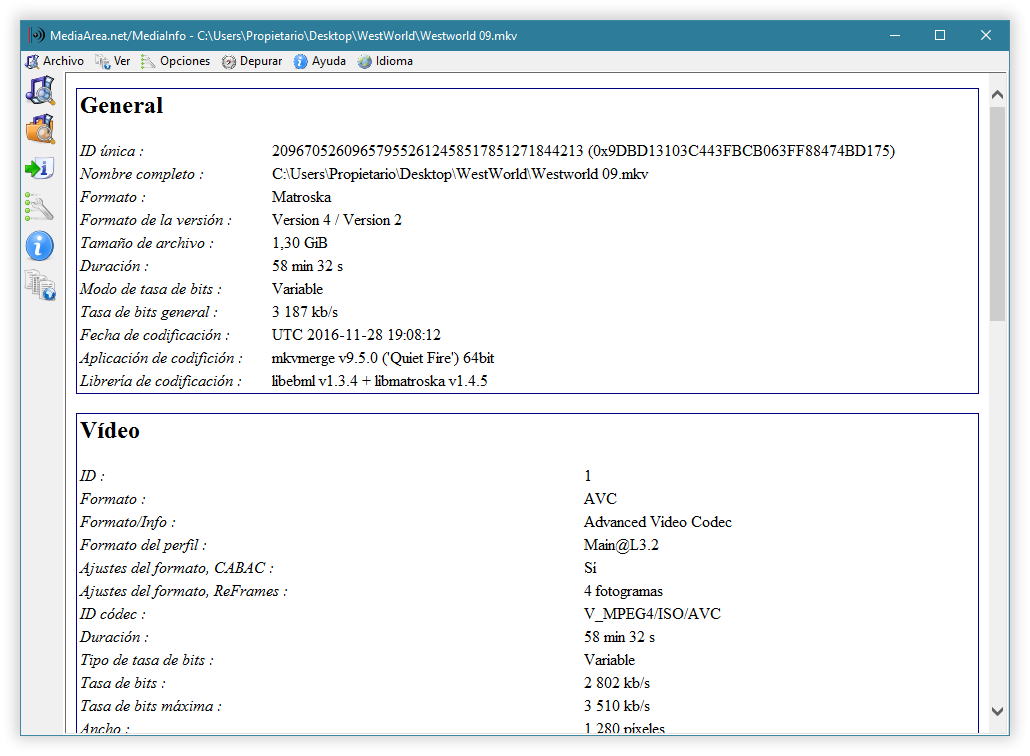This screenshot has width=1030, height=756.
Task: Open the Preferences wrench sidebar icon
Action: [x=40, y=208]
